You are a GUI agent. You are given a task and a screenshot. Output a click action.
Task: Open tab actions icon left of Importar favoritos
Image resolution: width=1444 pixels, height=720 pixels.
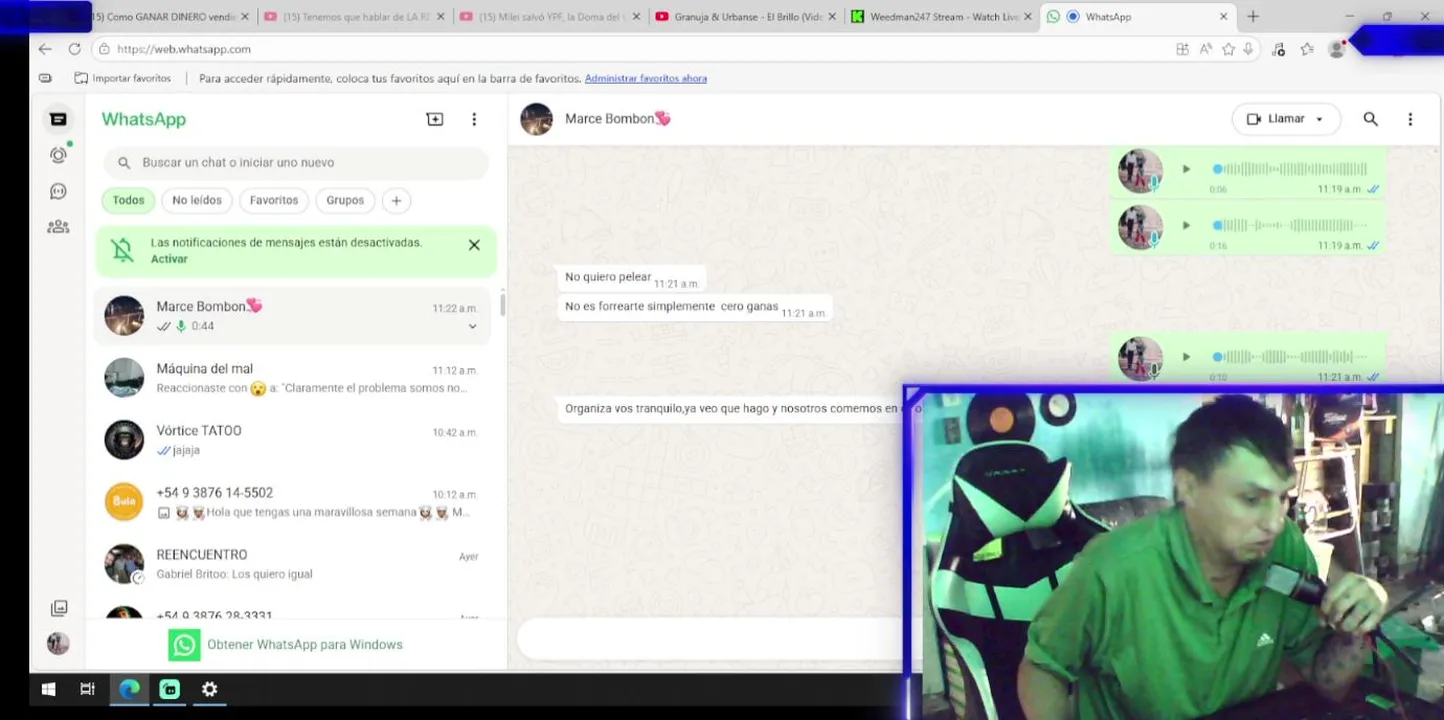coord(45,78)
